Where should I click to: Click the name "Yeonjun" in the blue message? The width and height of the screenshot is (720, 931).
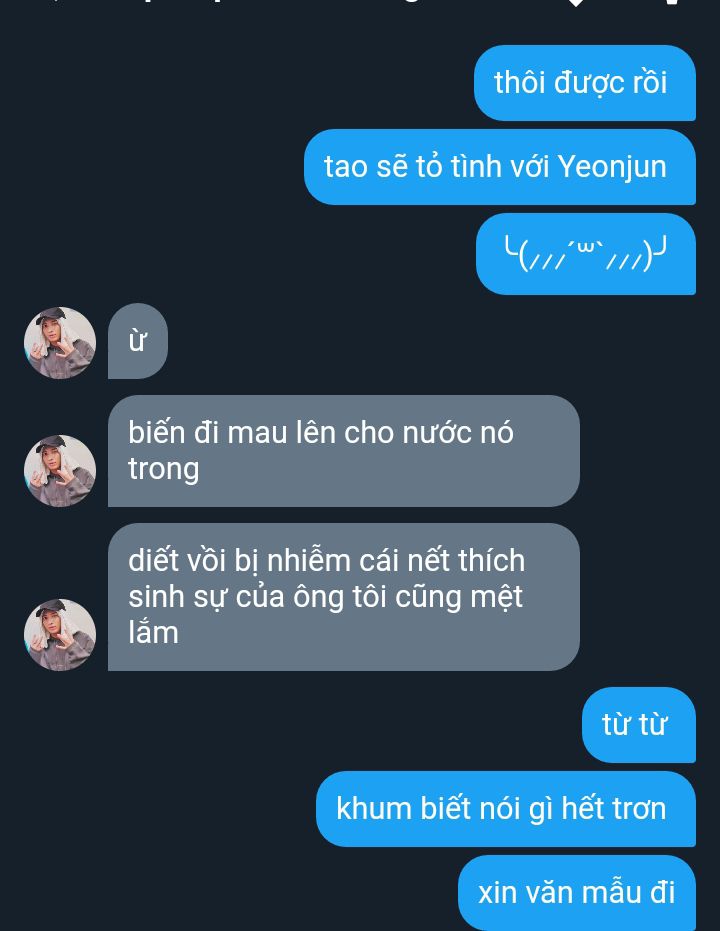(612, 167)
